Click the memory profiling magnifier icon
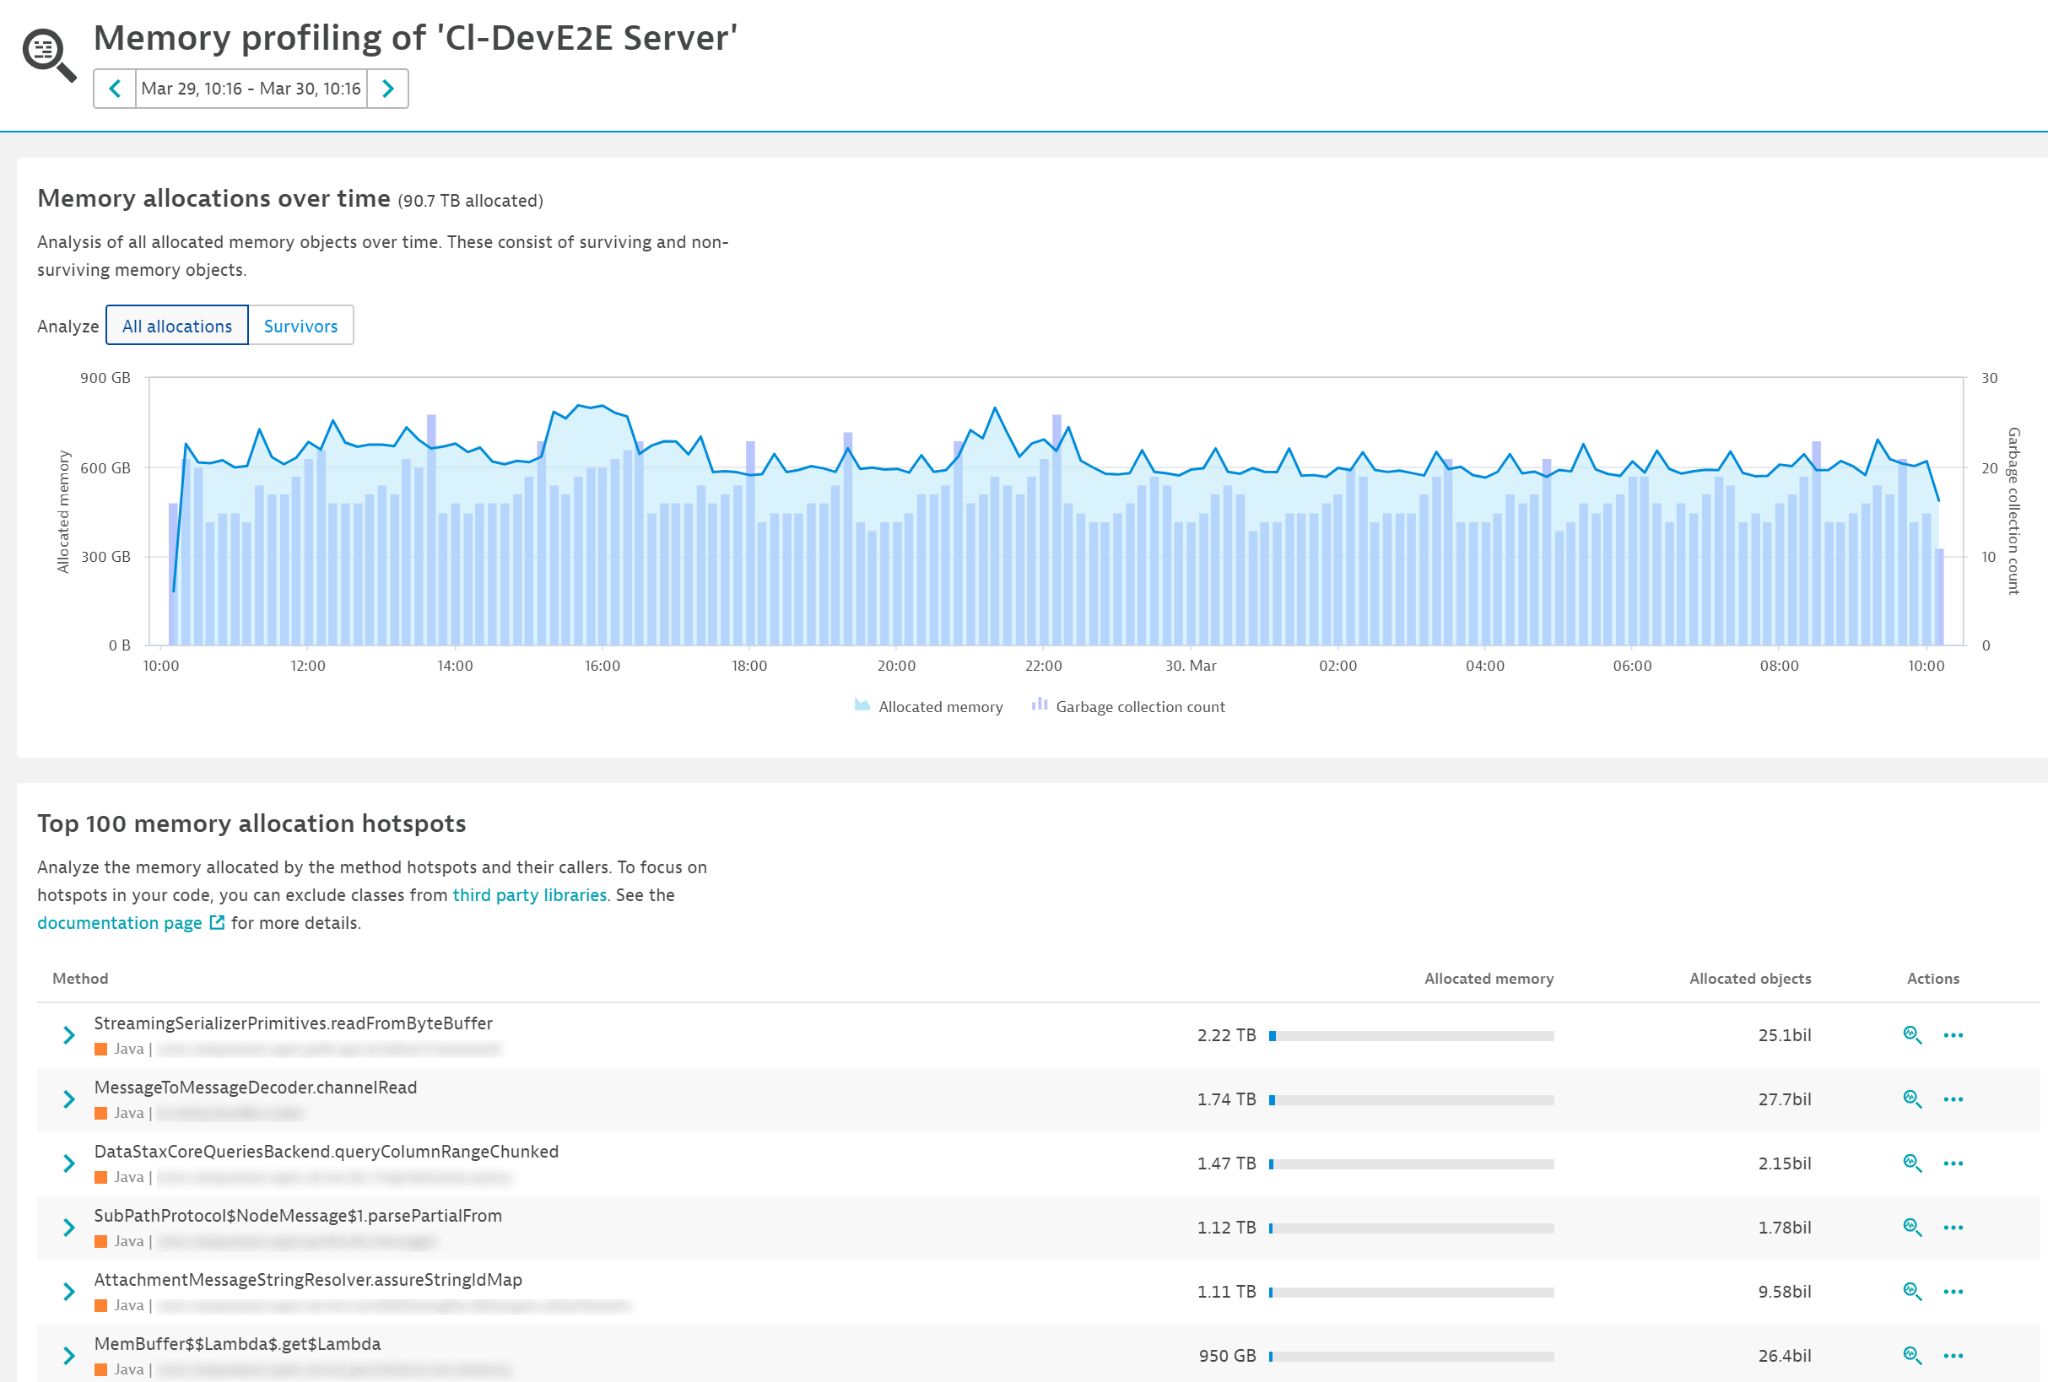 49,54
